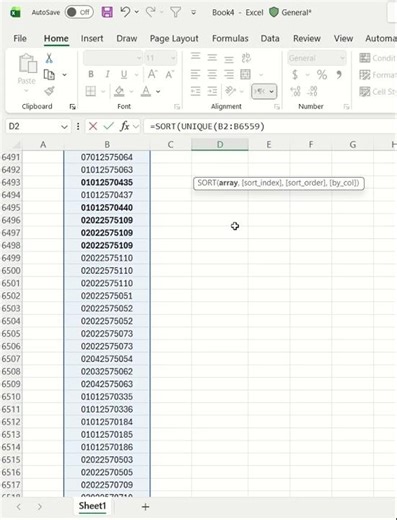This screenshot has height=520, width=397.
Task: Toggle Wrap Text
Action: (246, 58)
